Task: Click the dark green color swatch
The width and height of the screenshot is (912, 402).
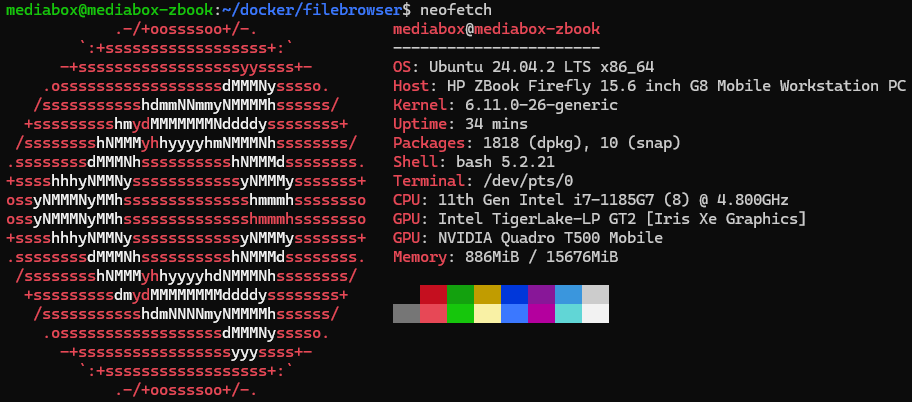Action: coord(461,294)
